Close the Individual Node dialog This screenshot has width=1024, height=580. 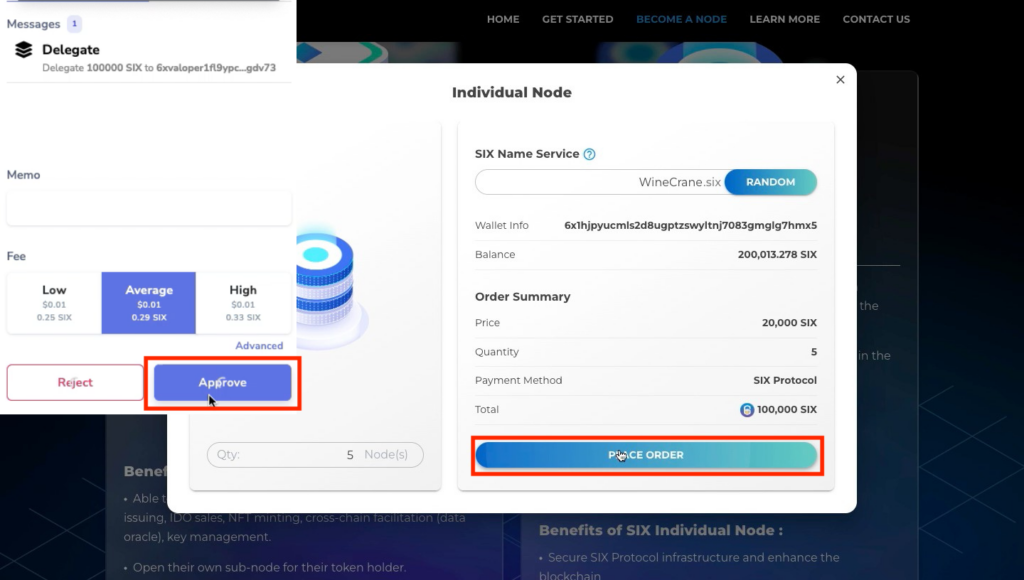(x=840, y=79)
